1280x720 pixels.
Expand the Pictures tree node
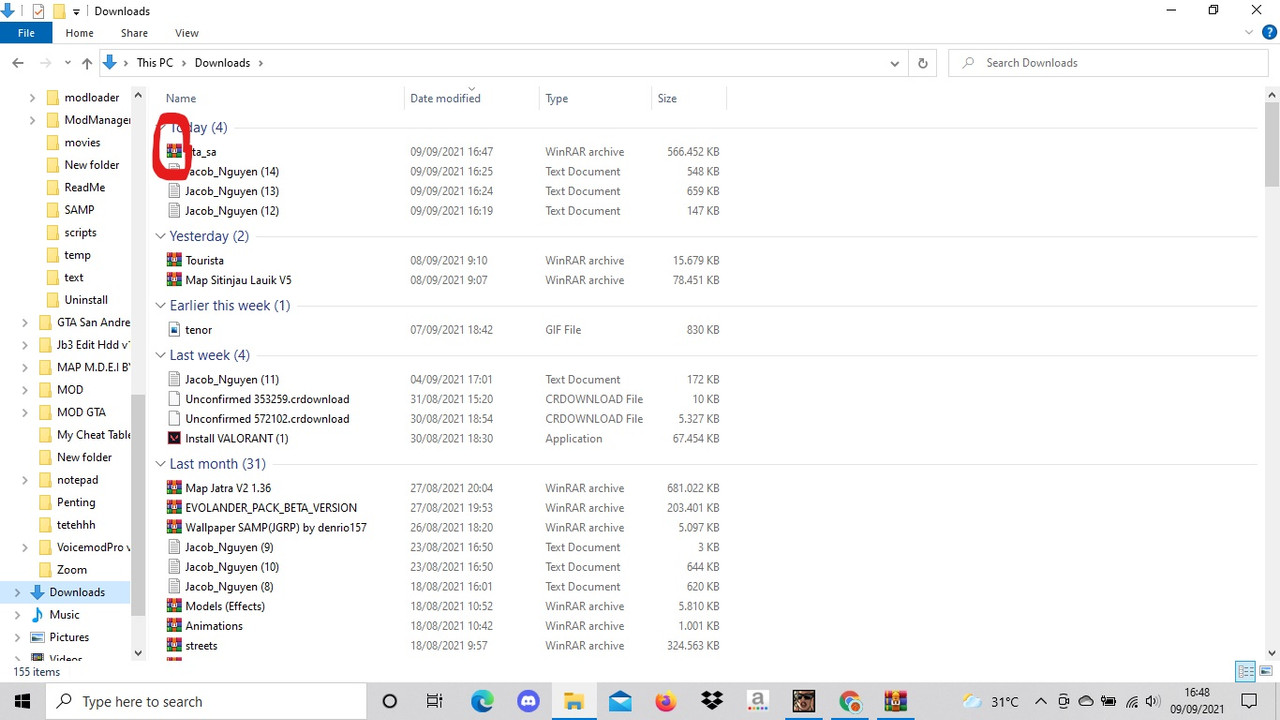point(17,637)
